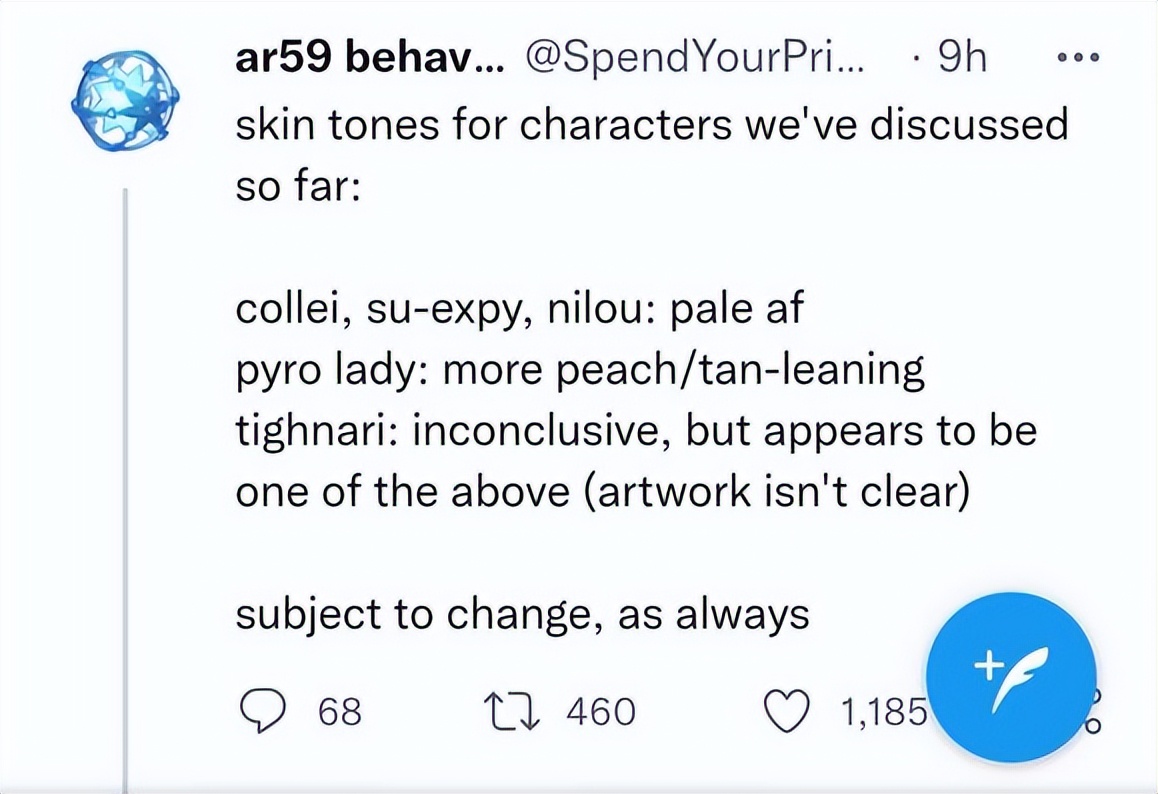Screen dimensions: 1158x794
Task: Like the tweet with the heart icon
Action: click(787, 711)
